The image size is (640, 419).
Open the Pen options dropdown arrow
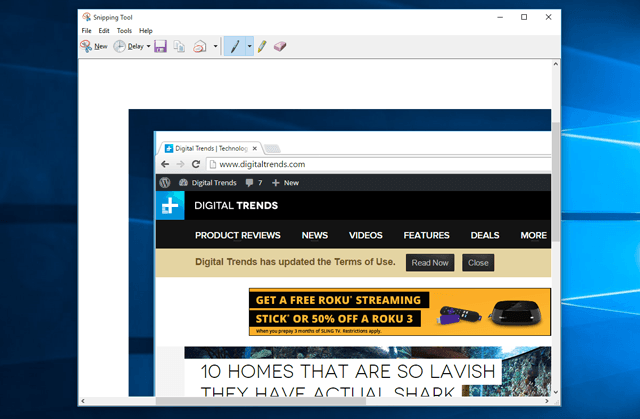(x=249, y=47)
